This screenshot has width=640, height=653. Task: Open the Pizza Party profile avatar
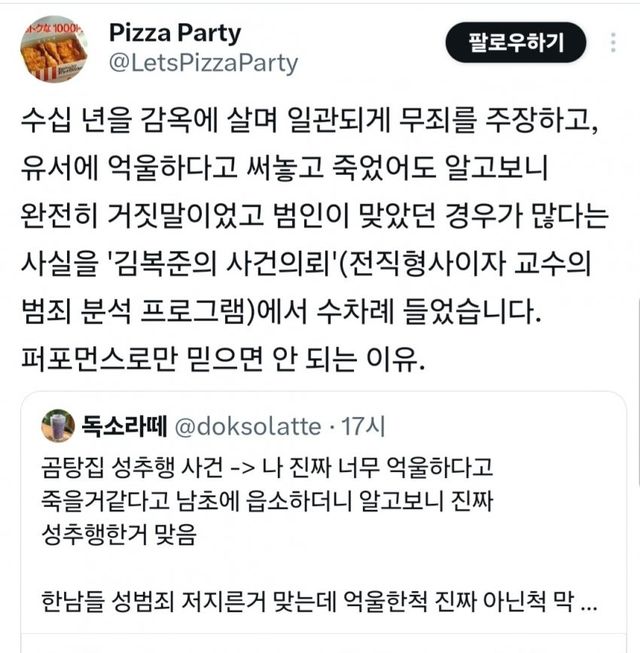tap(53, 48)
